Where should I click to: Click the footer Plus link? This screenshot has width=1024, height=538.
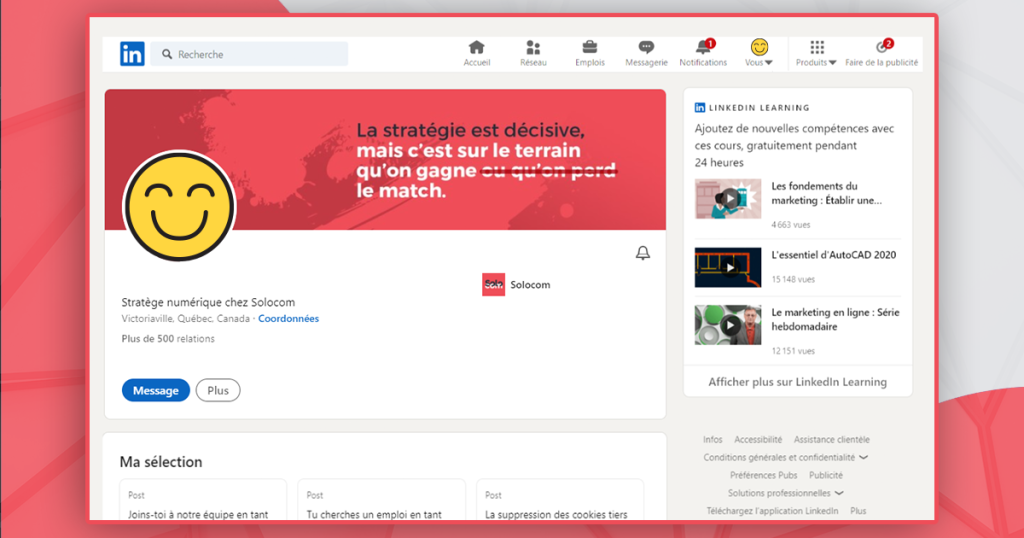858,511
